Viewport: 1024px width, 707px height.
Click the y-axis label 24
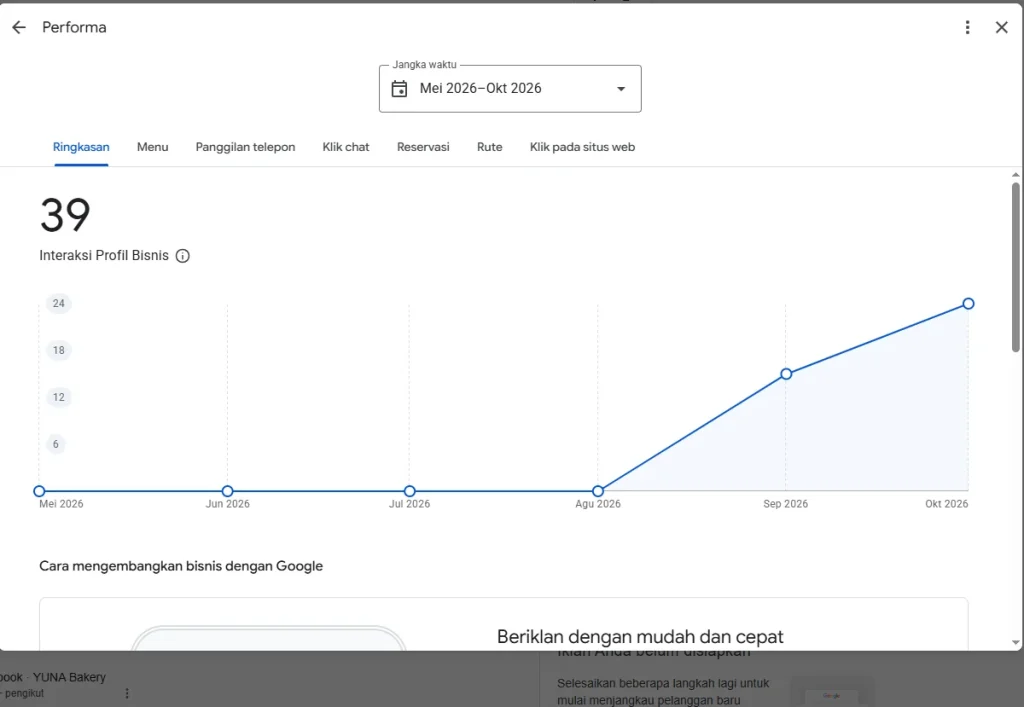click(59, 304)
